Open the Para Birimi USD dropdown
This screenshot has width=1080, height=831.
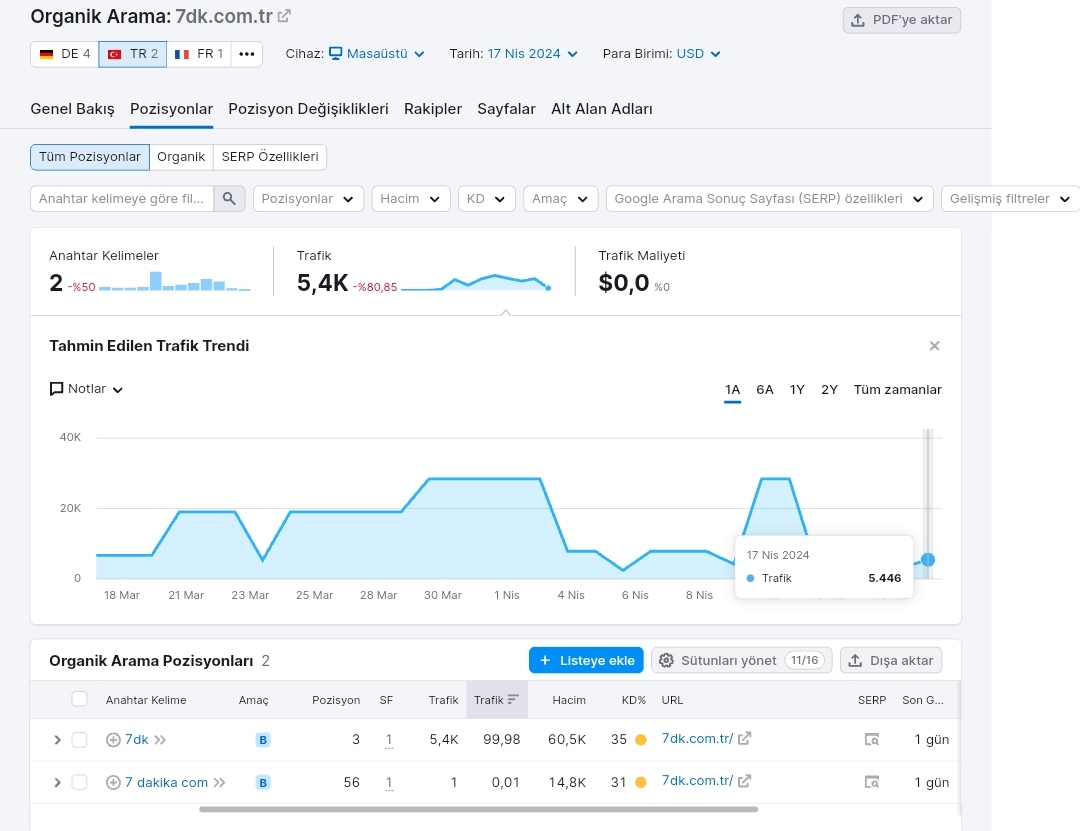pyautogui.click(x=698, y=54)
